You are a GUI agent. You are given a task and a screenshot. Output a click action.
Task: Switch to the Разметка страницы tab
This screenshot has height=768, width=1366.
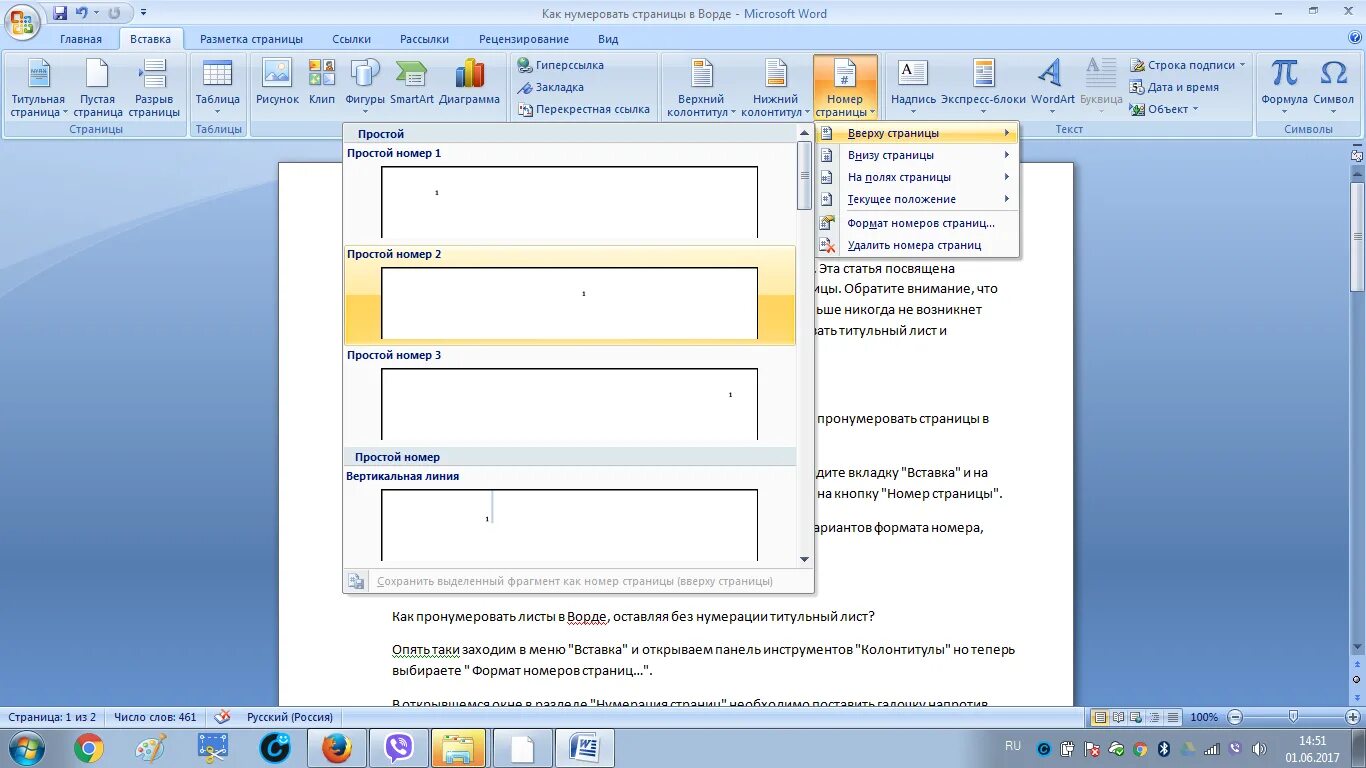pyautogui.click(x=251, y=39)
